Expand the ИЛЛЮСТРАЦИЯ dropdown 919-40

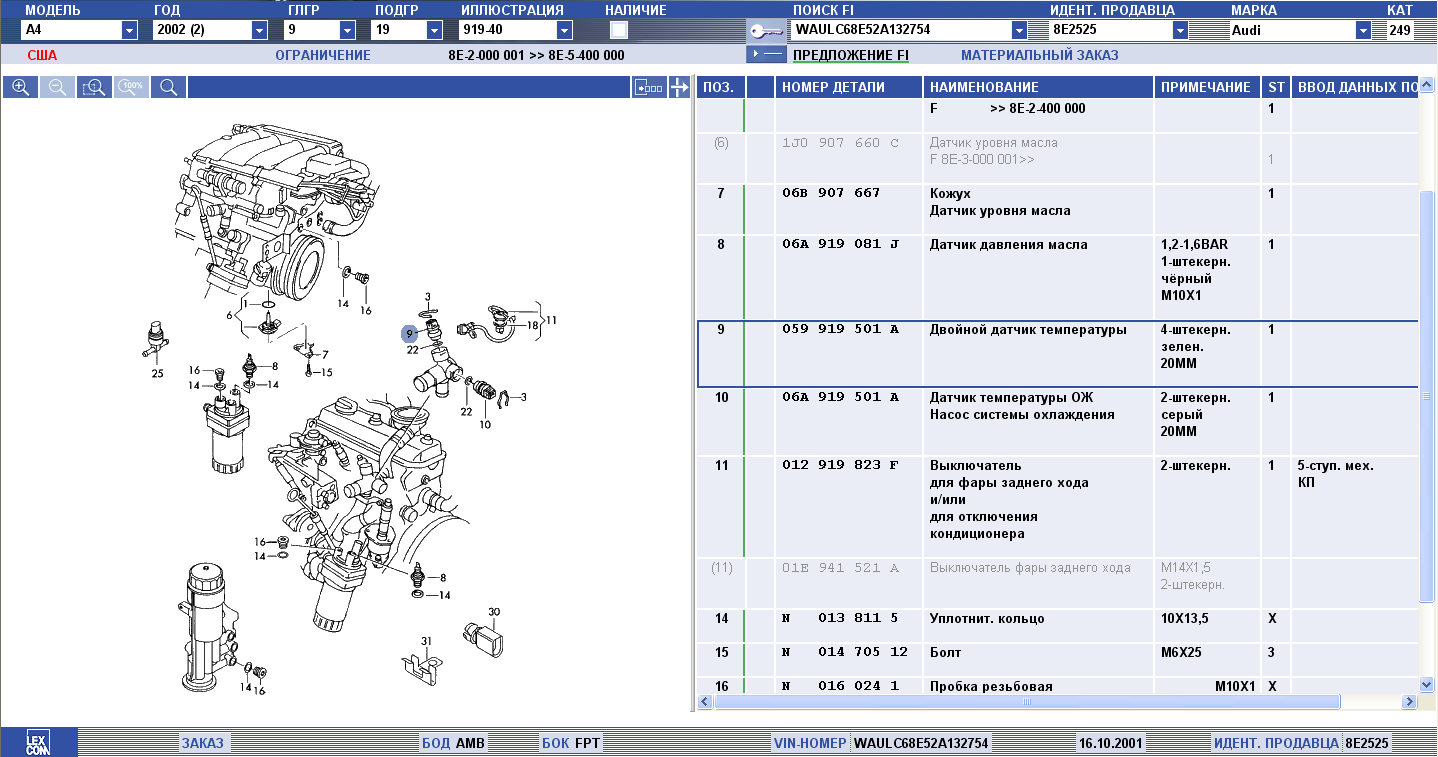click(564, 30)
